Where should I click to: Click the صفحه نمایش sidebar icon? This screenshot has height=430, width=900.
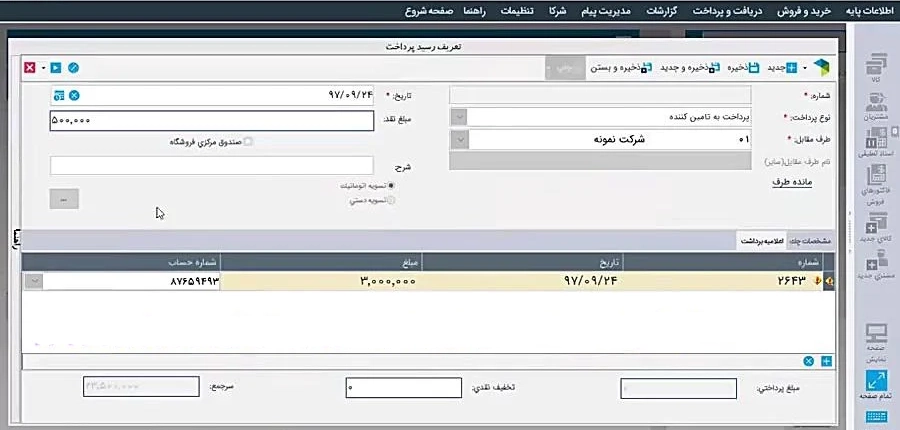(875, 343)
